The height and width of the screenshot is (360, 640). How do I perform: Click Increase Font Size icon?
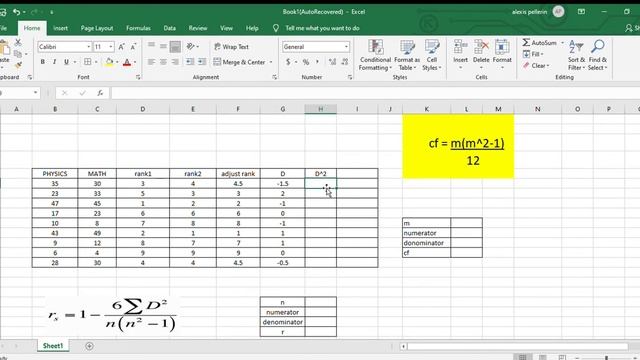[x=121, y=47]
